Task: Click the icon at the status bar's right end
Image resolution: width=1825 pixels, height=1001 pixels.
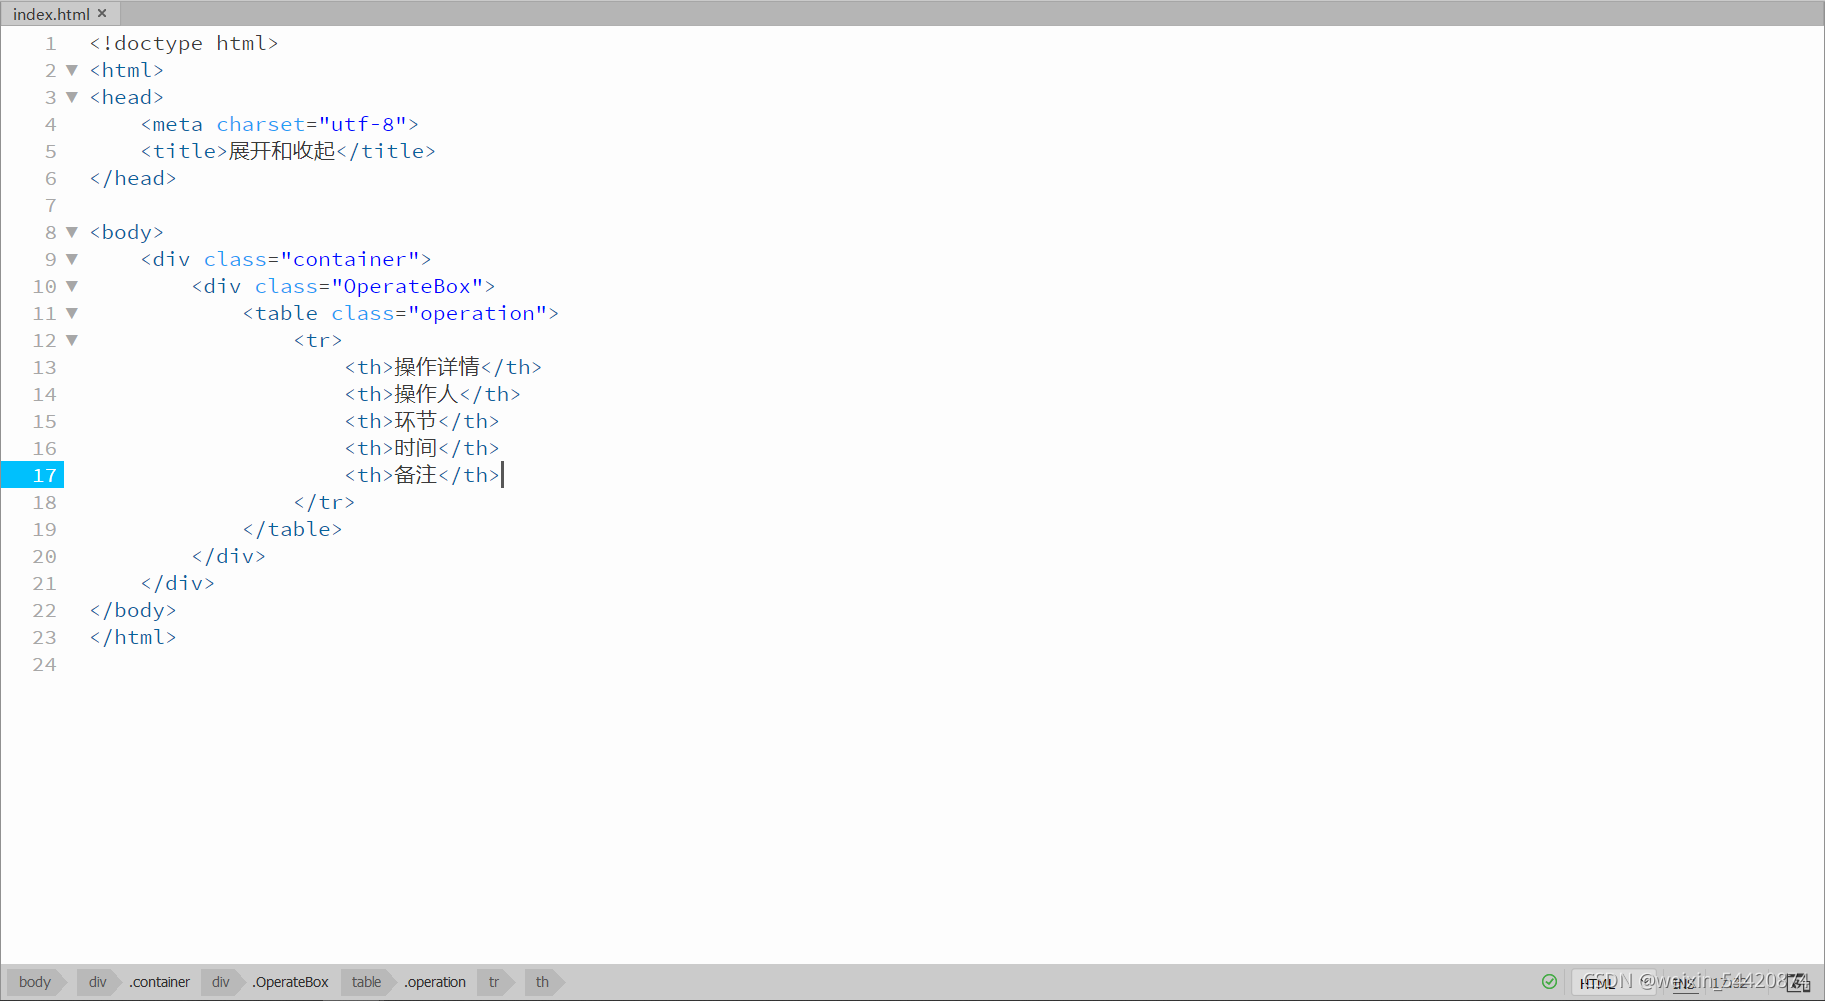Action: (x=1799, y=983)
